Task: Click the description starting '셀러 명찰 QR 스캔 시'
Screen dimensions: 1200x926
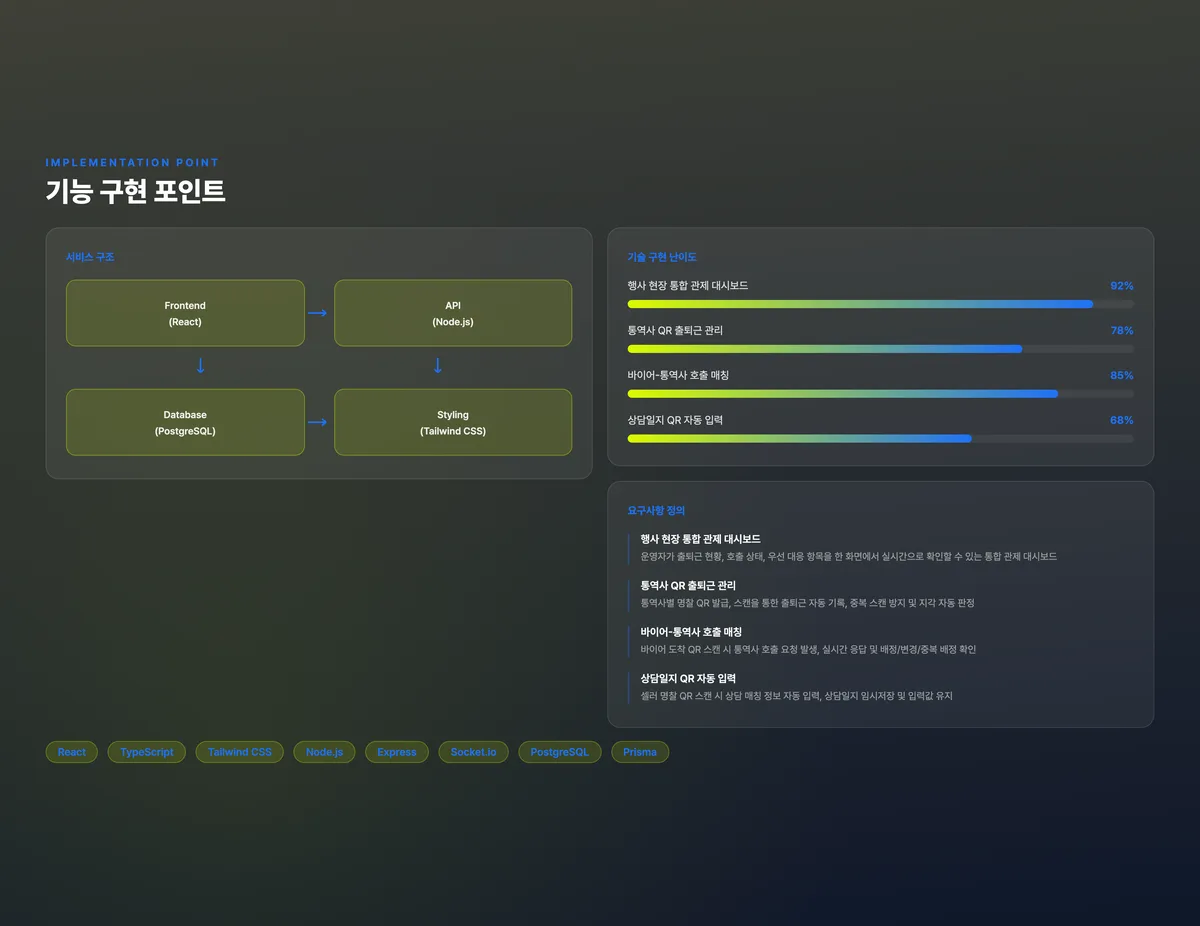Action: 797,696
